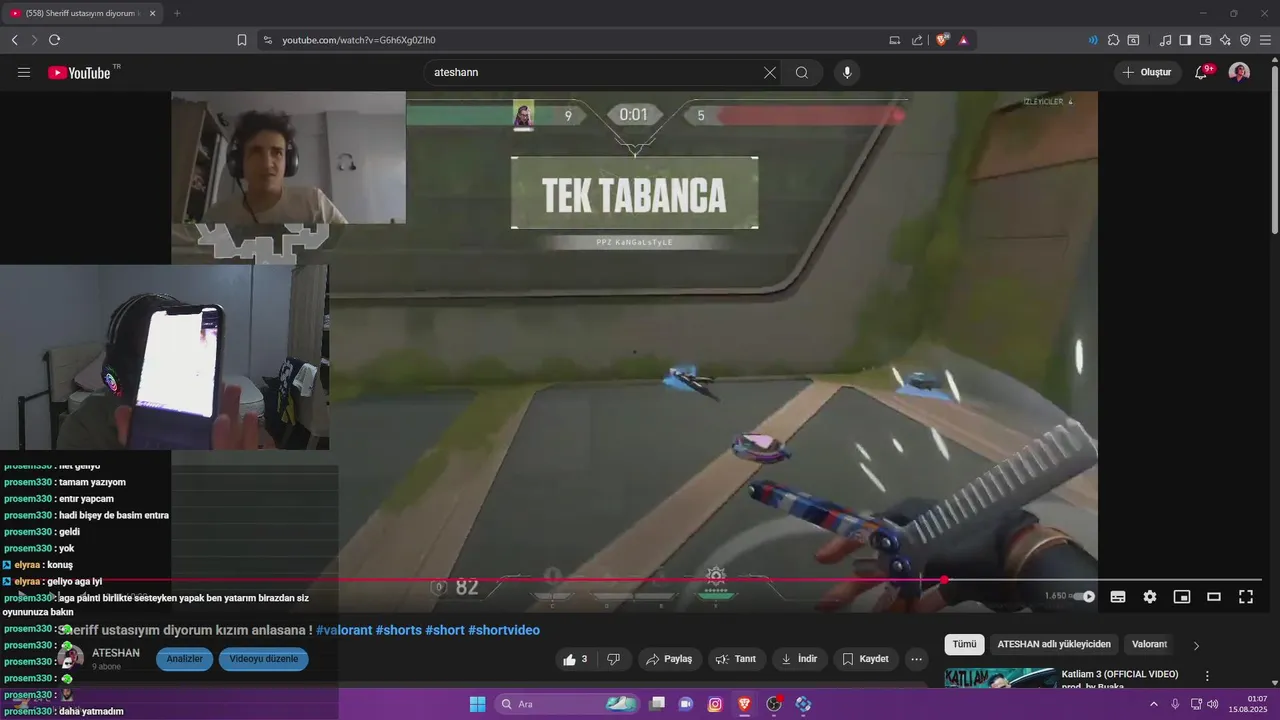1280x720 pixels.
Task: Click the progress bar scrubber handle
Action: [944, 580]
